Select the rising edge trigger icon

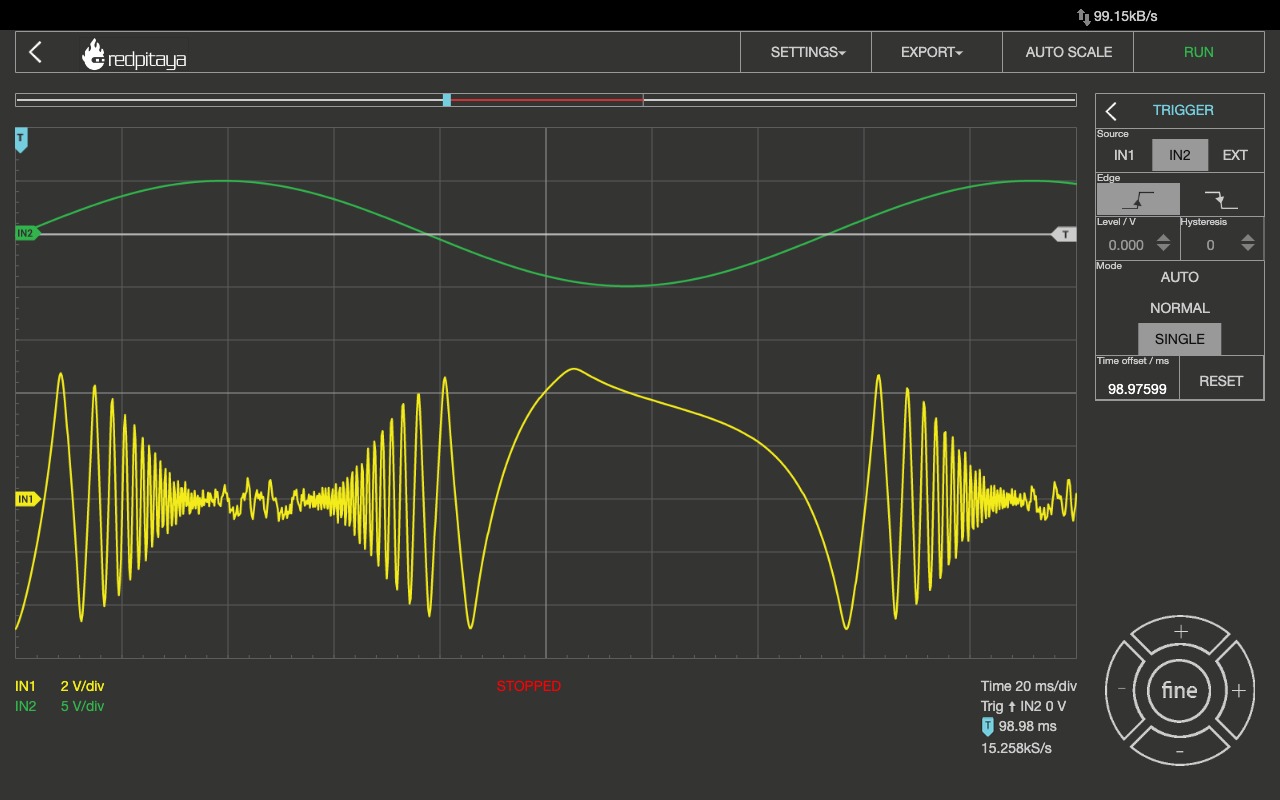[1138, 199]
